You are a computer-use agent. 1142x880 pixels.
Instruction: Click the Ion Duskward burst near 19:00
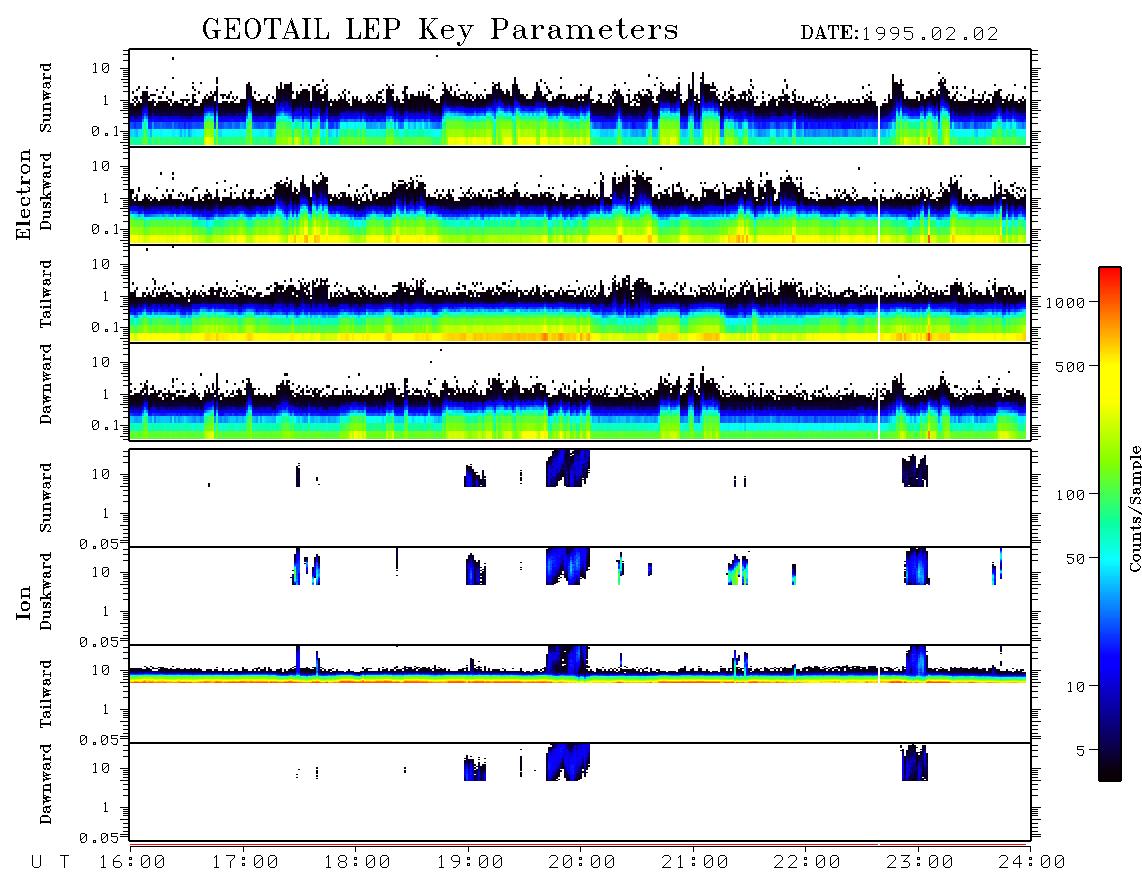tap(475, 570)
